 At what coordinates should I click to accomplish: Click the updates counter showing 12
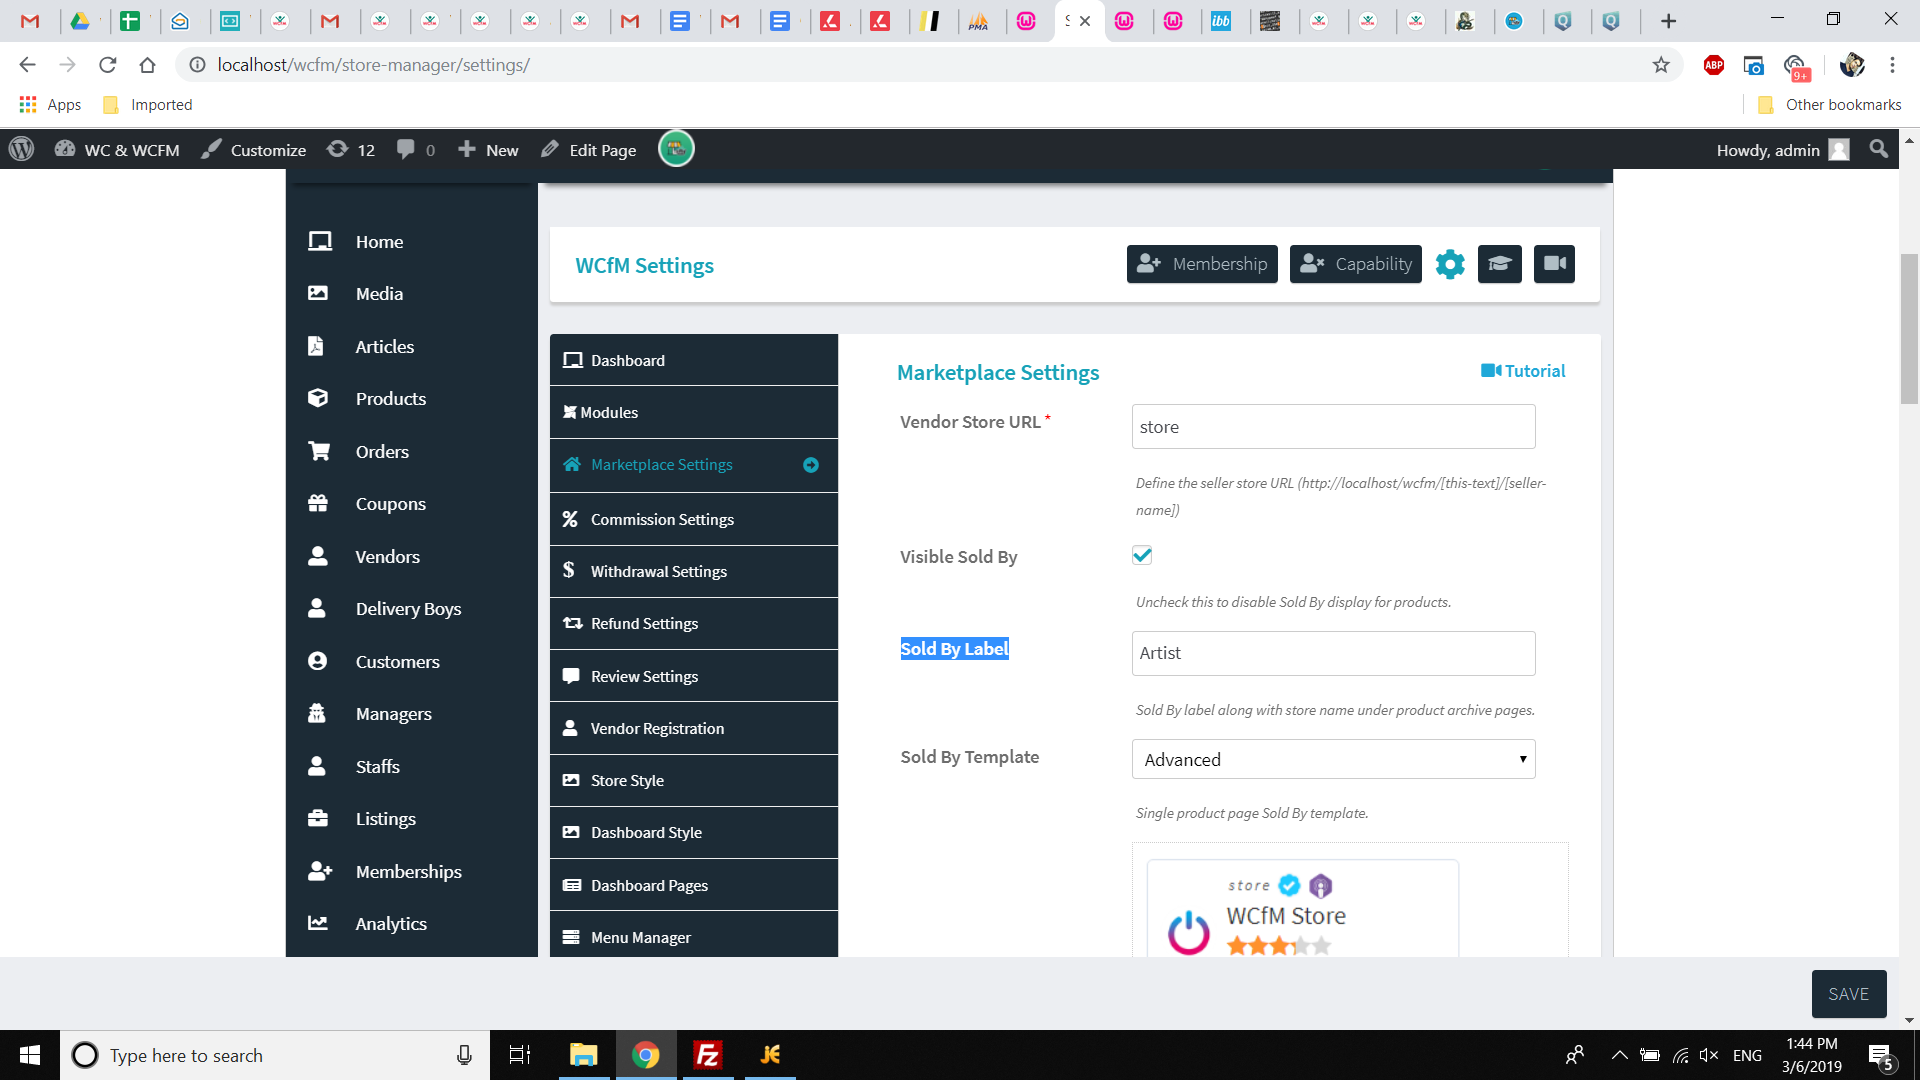[351, 149]
